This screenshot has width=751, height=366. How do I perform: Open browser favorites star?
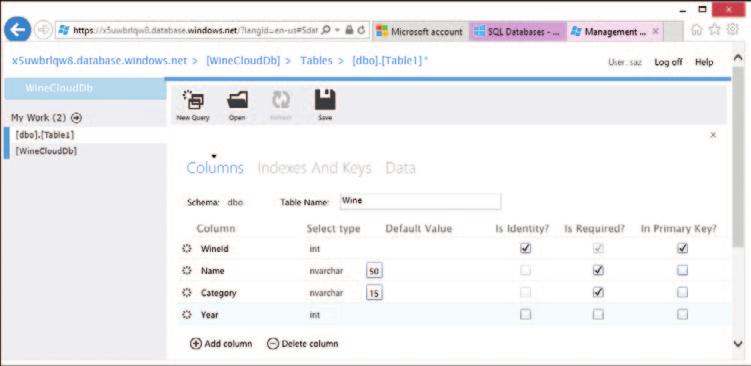tap(715, 30)
